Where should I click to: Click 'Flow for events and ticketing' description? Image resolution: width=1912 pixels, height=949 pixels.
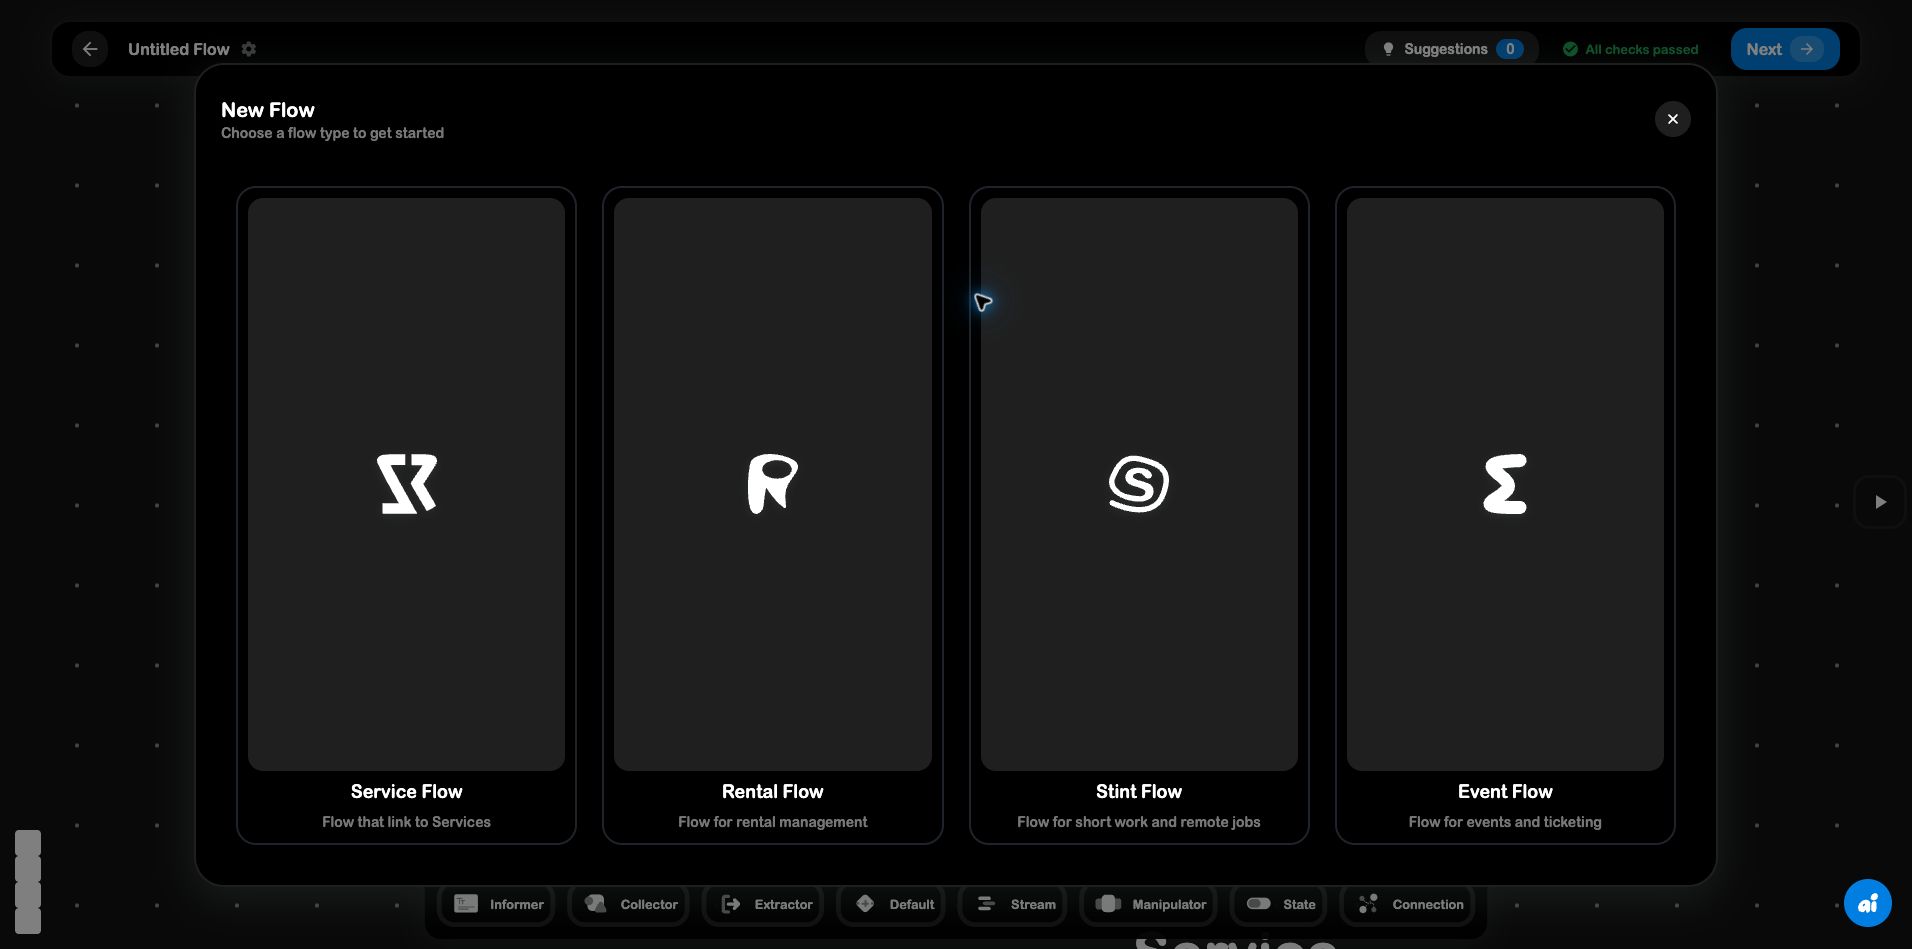[x=1505, y=822]
